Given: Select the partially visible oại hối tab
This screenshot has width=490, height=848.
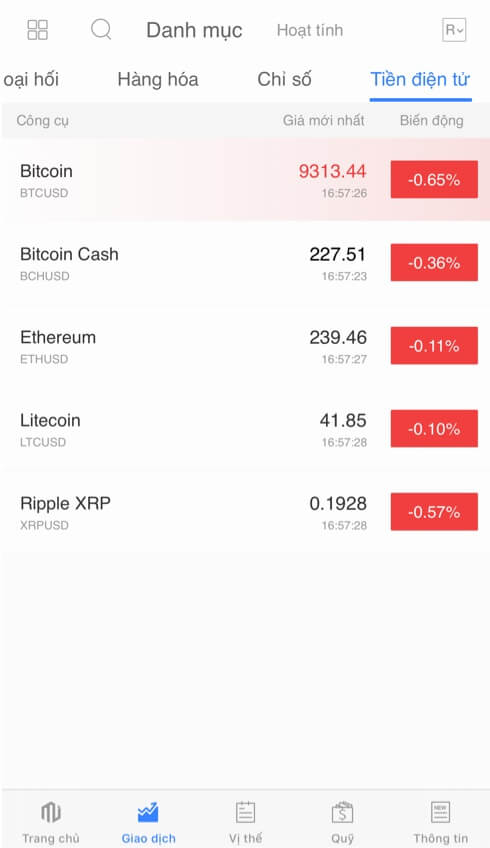Looking at the screenshot, I should point(31,80).
